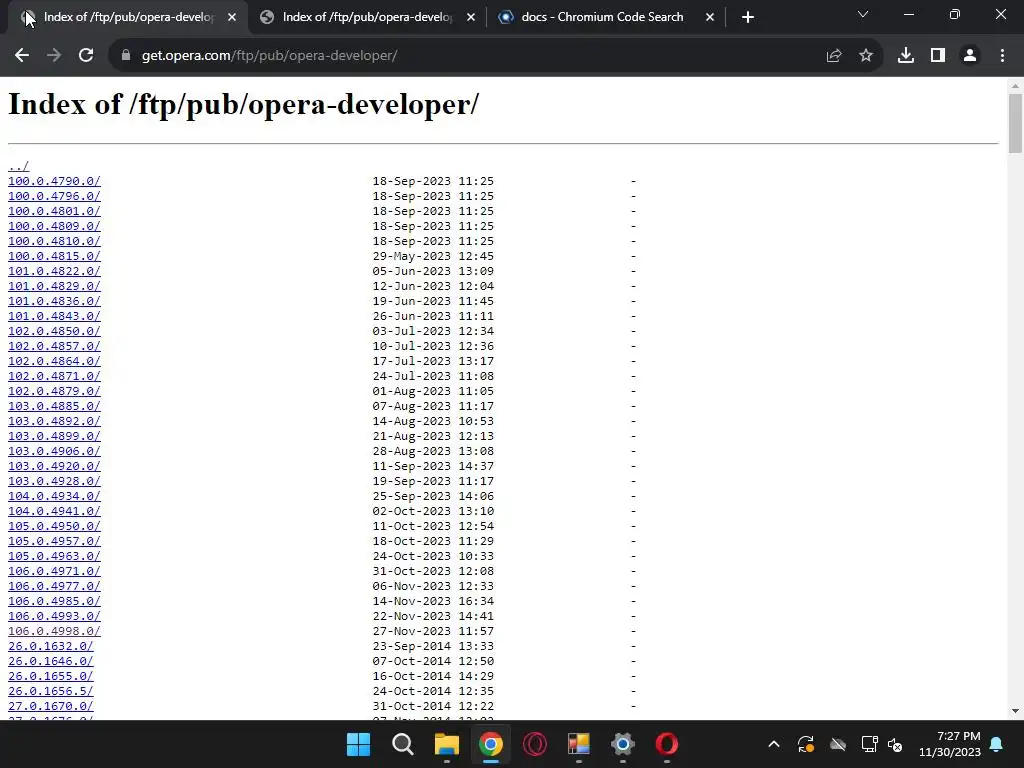Open File Explorer from taskbar

[x=447, y=744]
